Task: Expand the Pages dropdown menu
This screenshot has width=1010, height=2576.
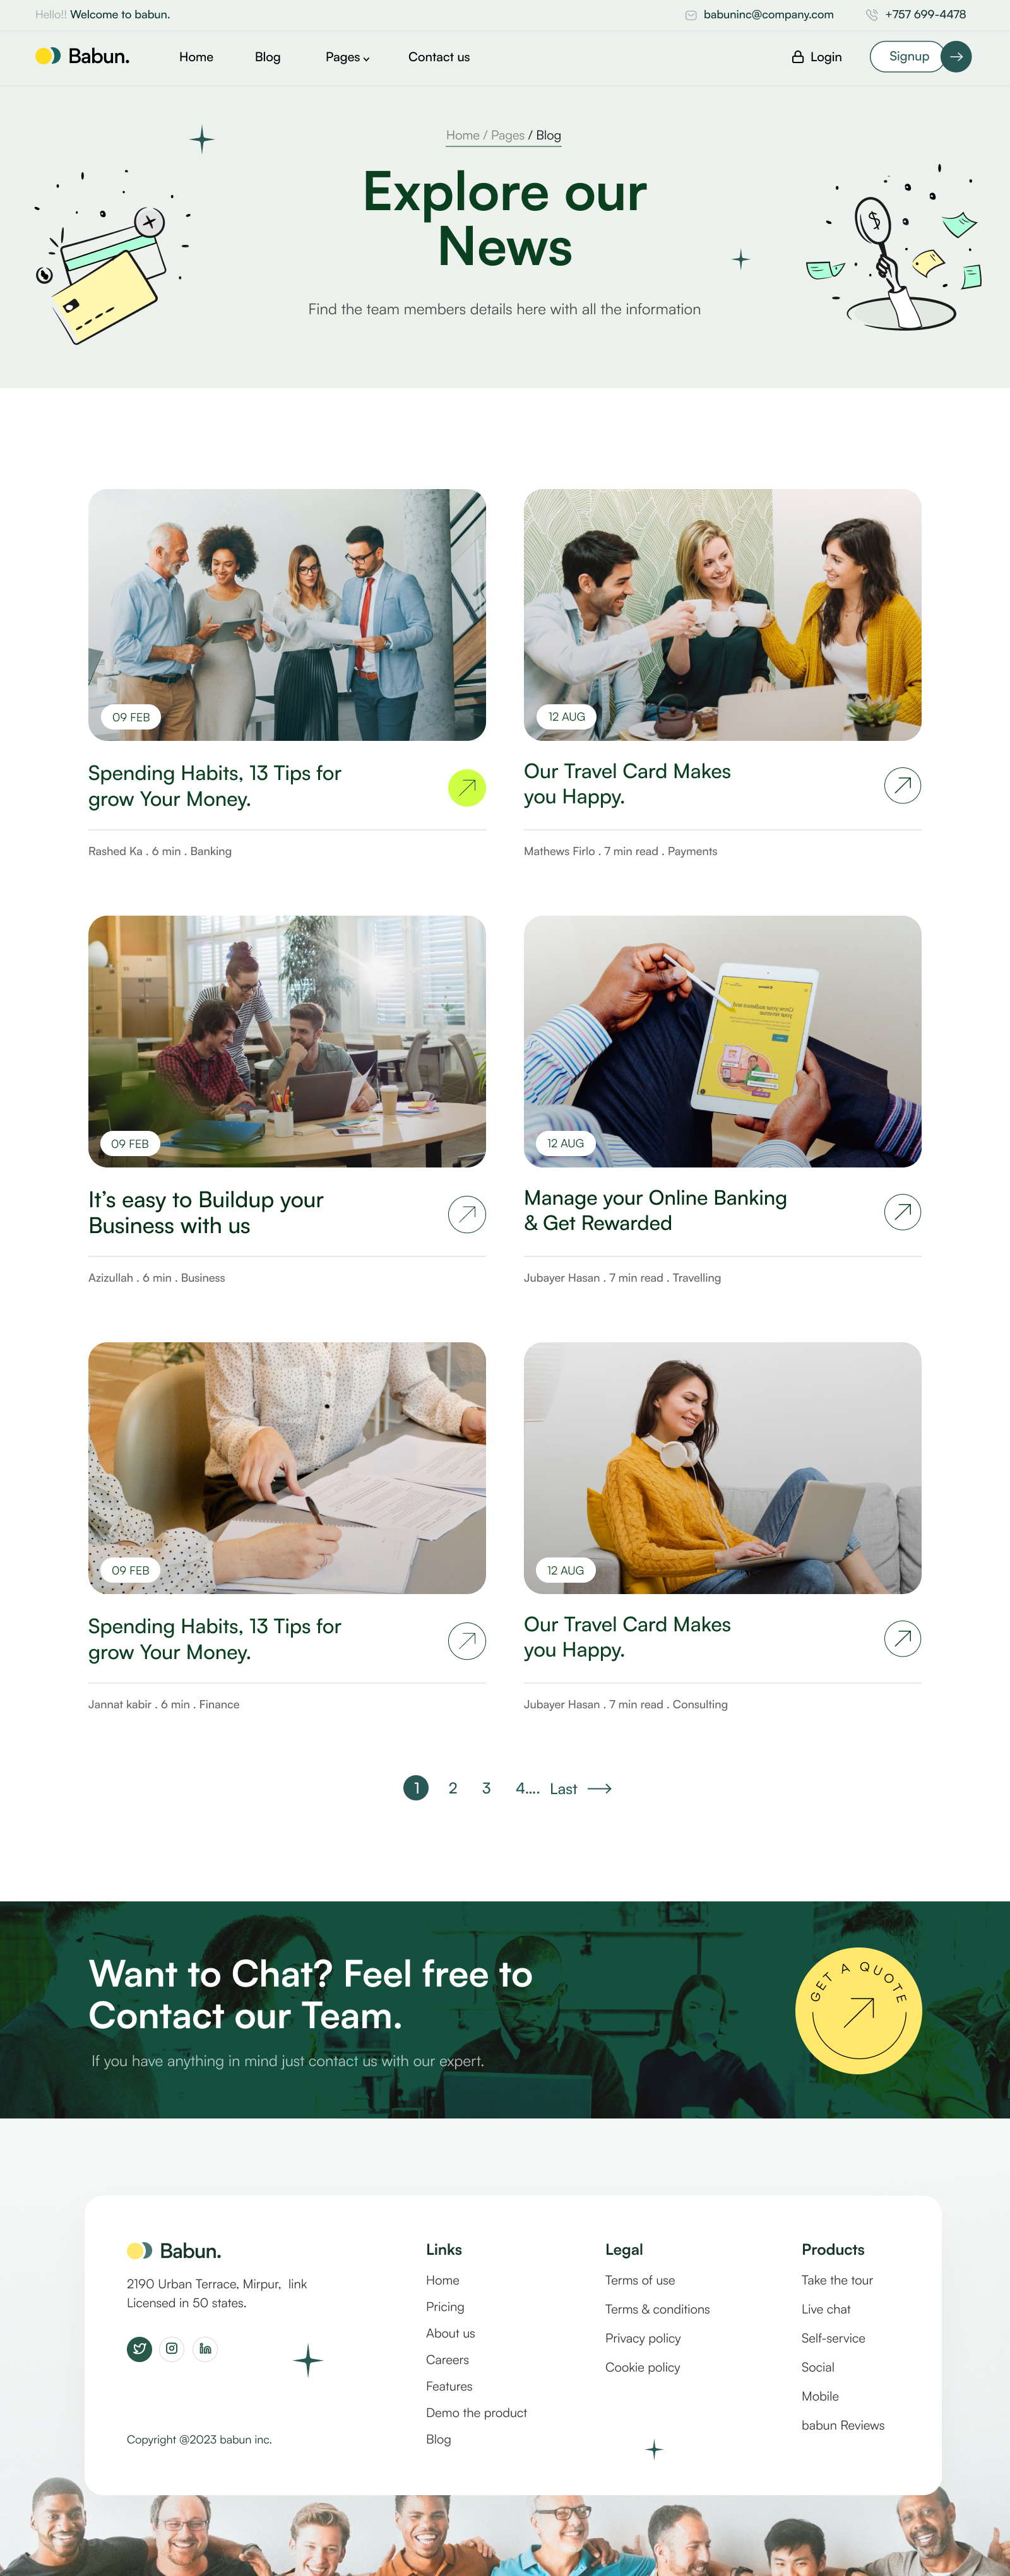Action: [347, 57]
